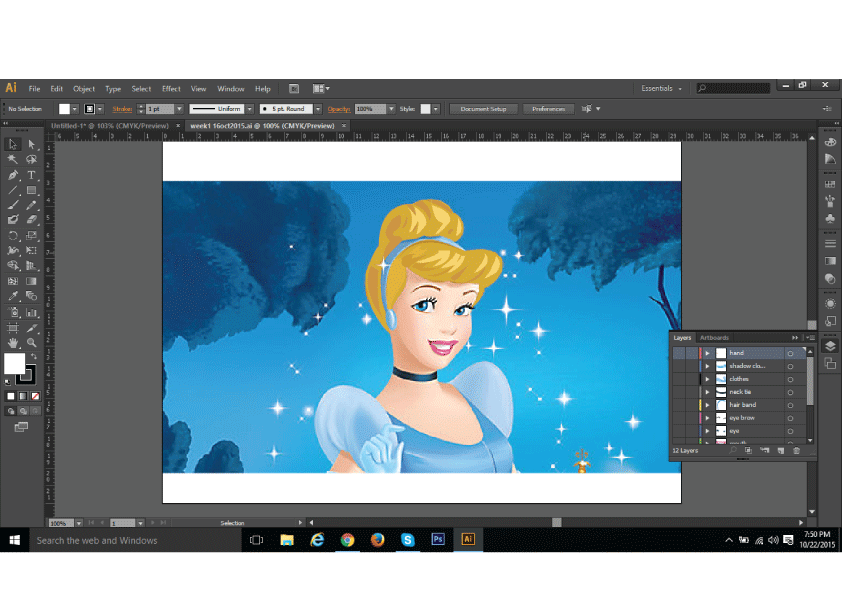Select the Pencil tool
Image resolution: width=842 pixels, height=595 pixels.
[x=31, y=205]
